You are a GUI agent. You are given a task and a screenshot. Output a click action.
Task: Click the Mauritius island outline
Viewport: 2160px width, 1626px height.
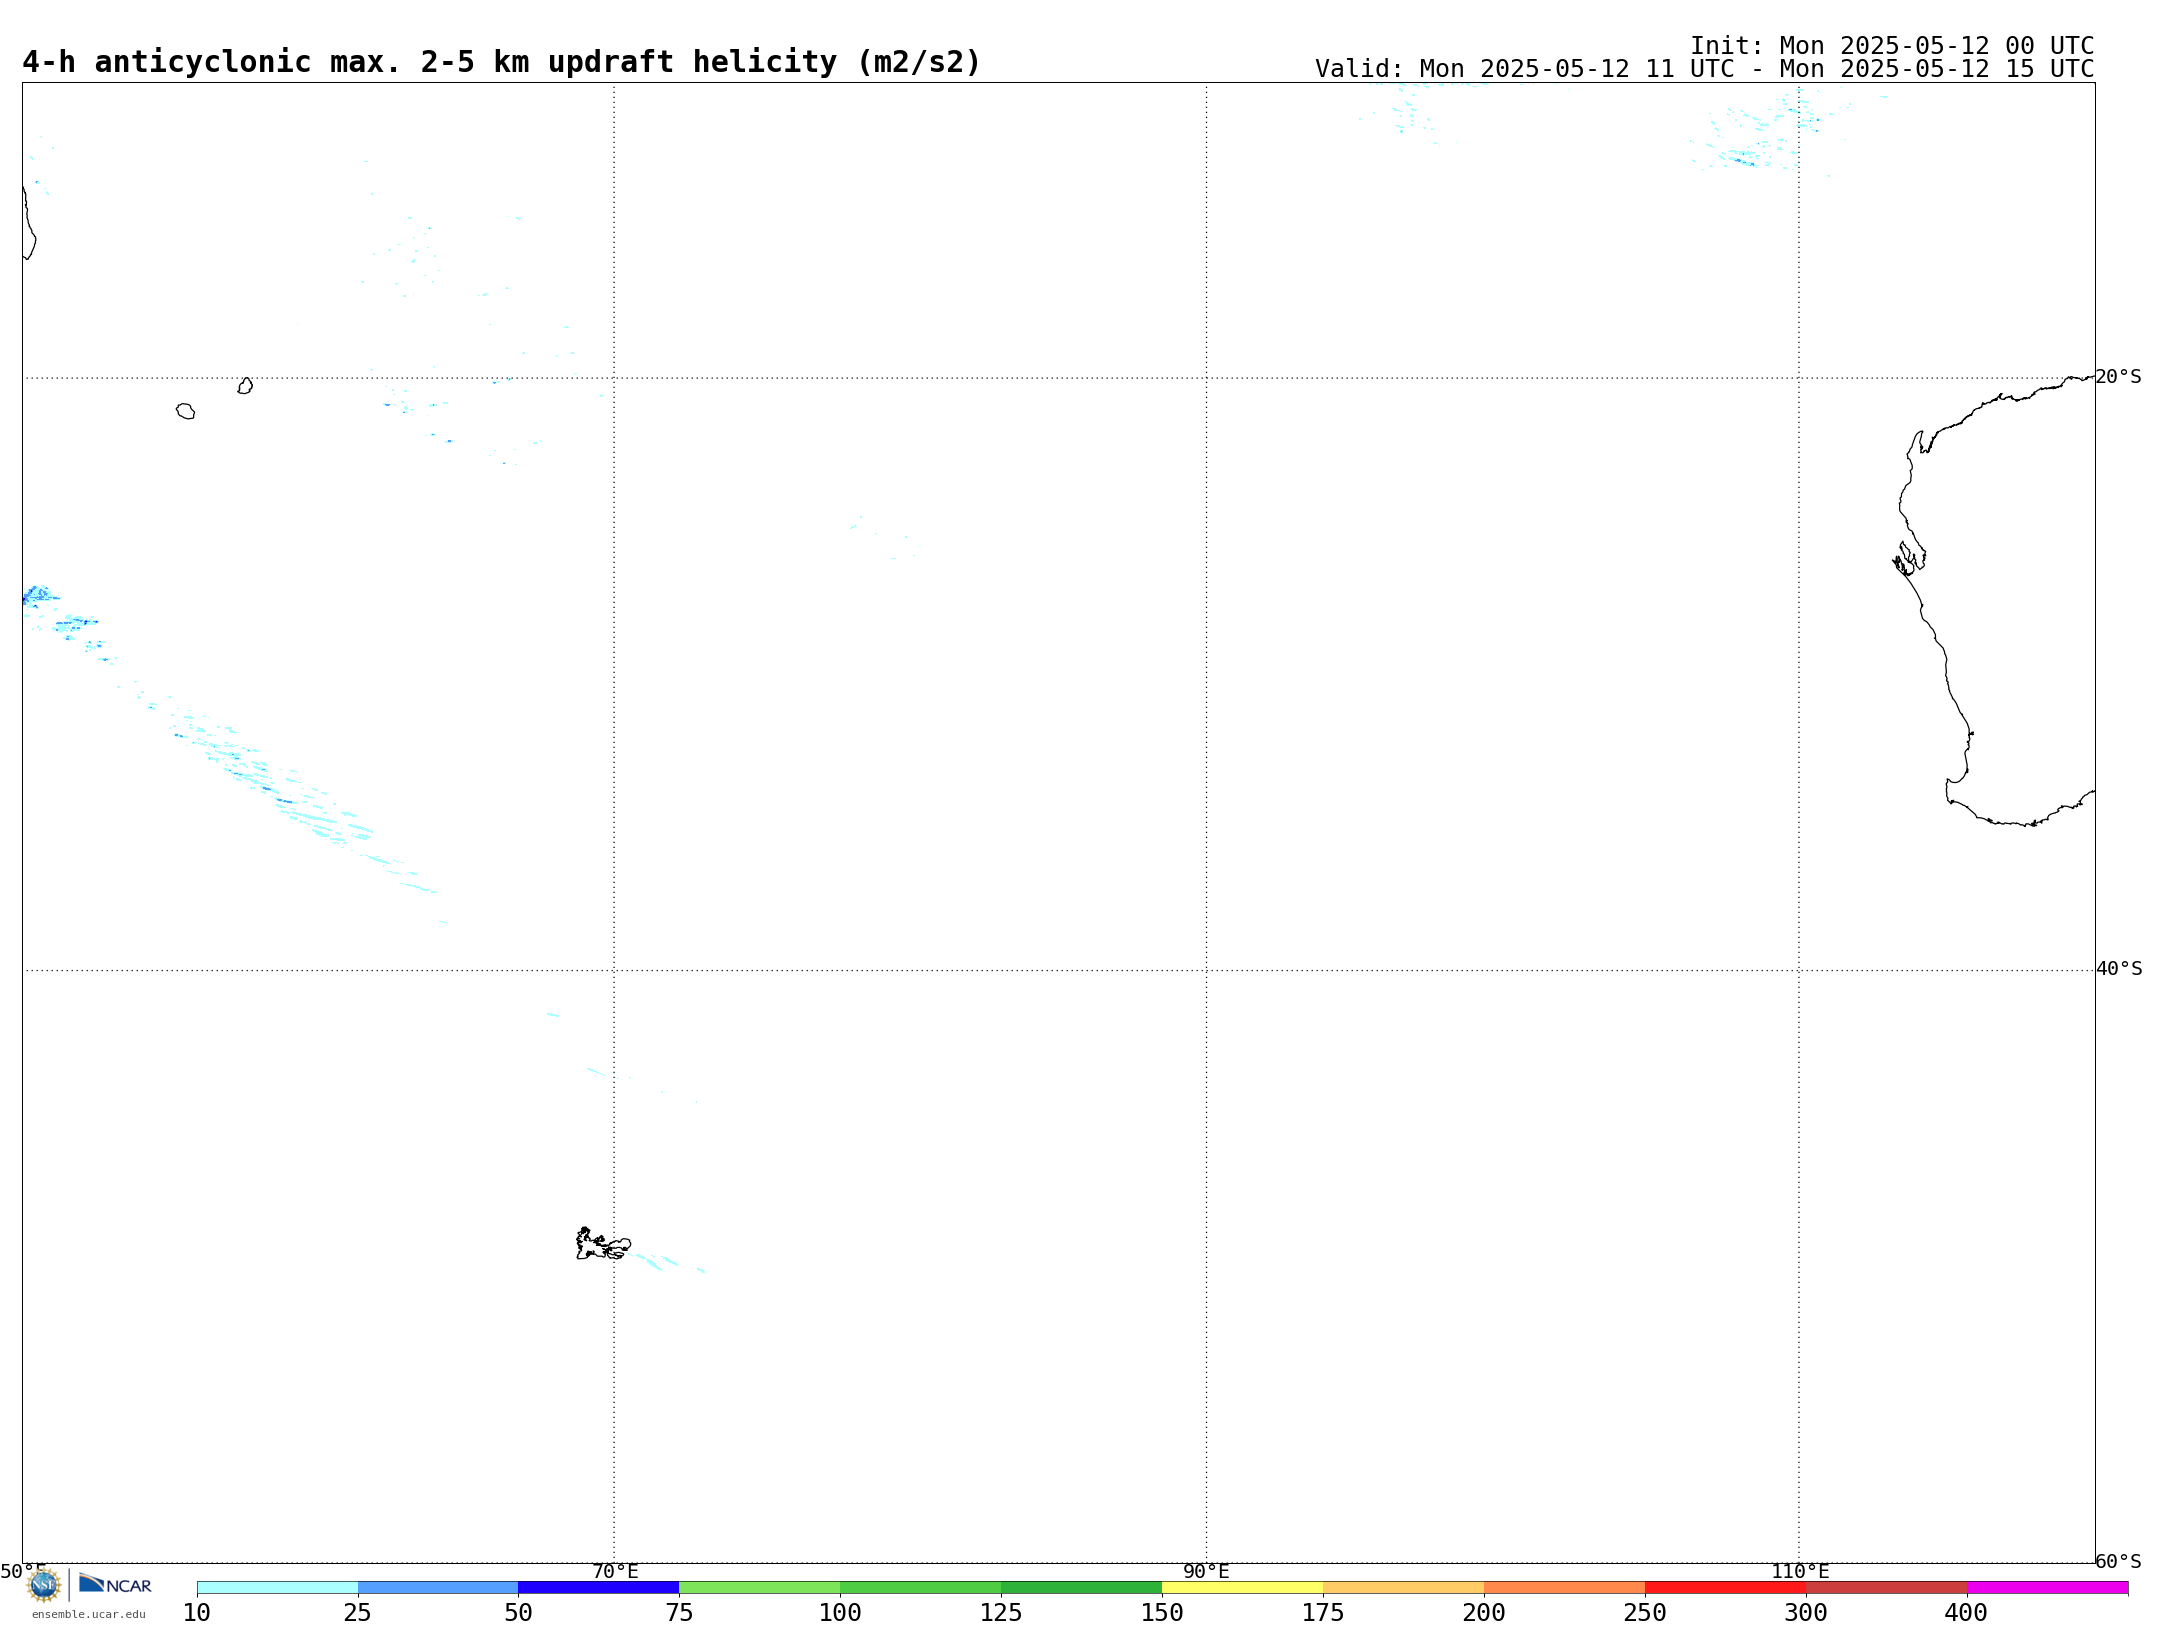click(245, 385)
